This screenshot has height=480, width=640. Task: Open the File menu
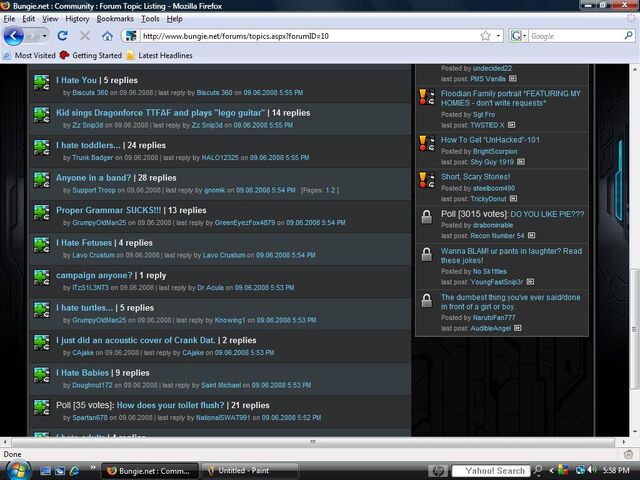[9, 19]
